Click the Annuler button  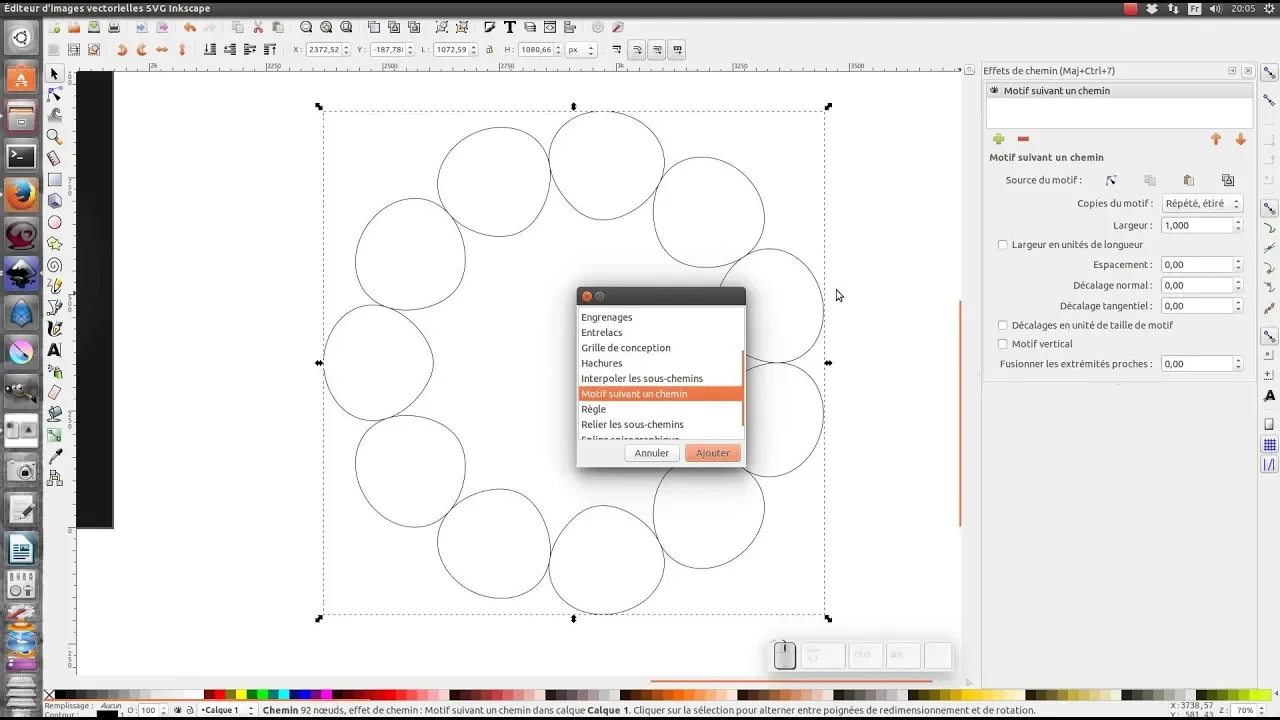(652, 453)
